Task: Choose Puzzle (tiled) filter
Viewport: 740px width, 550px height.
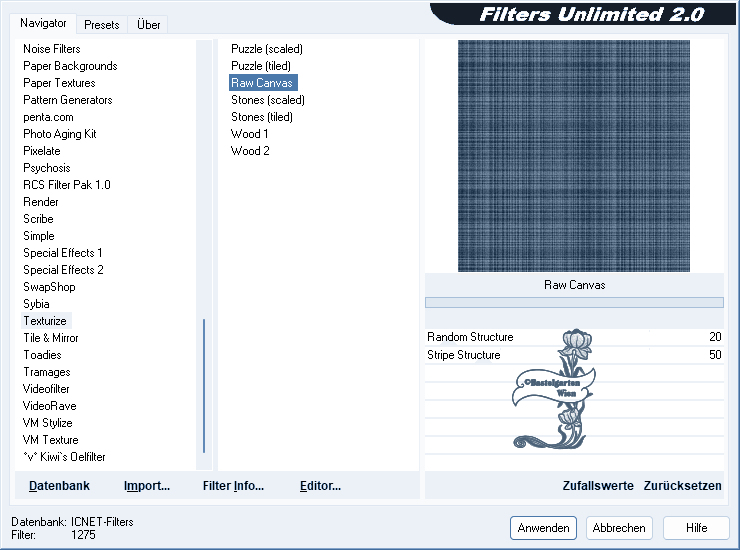Action: pyautogui.click(x=261, y=66)
